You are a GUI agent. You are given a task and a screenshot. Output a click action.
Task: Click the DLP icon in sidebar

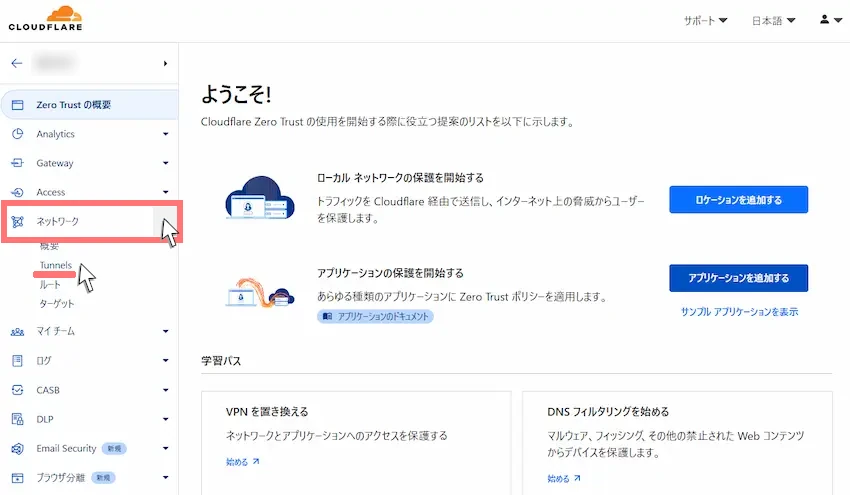coord(17,419)
